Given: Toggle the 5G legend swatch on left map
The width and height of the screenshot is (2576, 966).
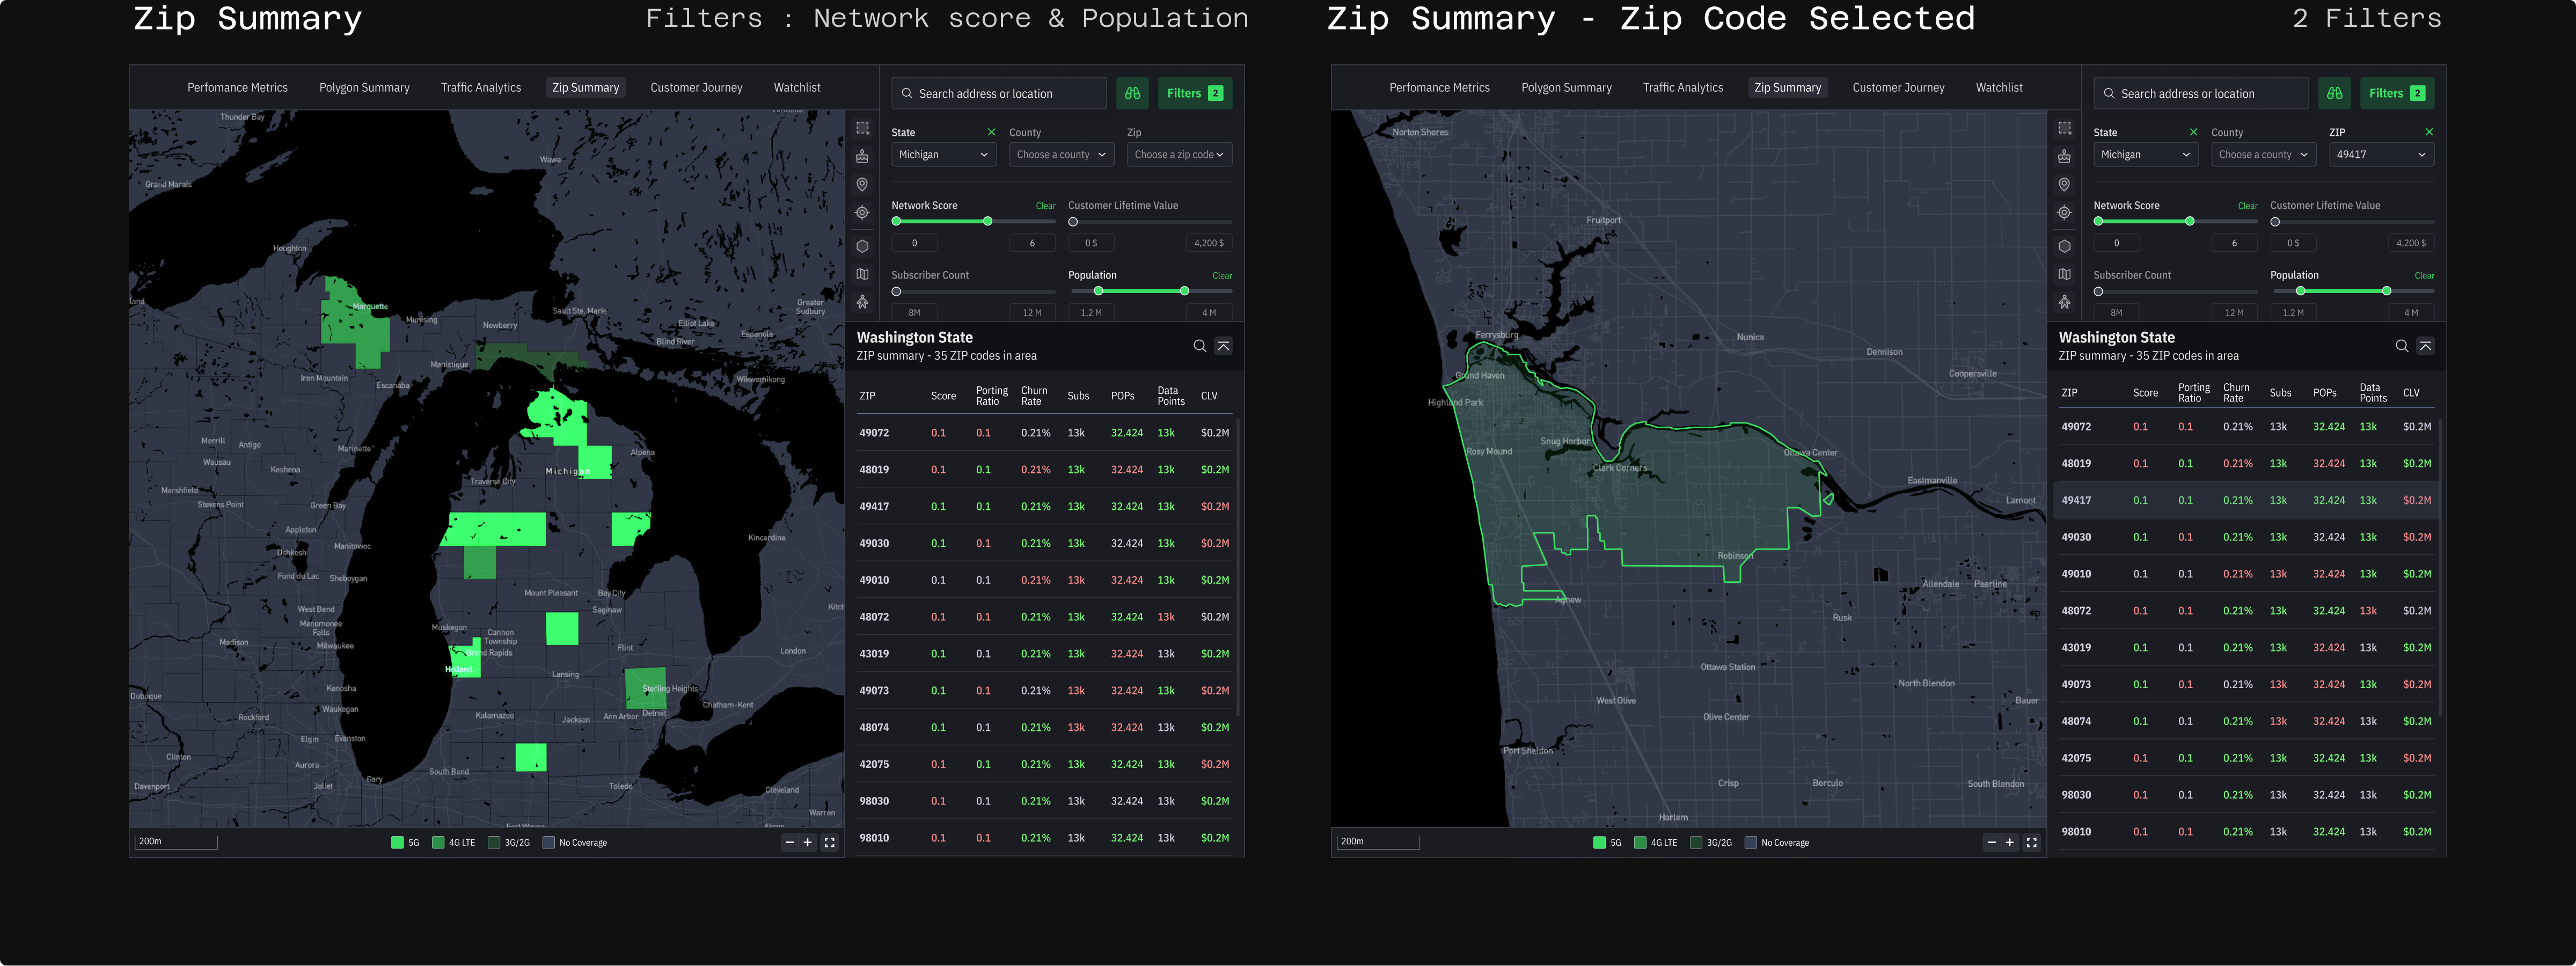Looking at the screenshot, I should coord(397,842).
